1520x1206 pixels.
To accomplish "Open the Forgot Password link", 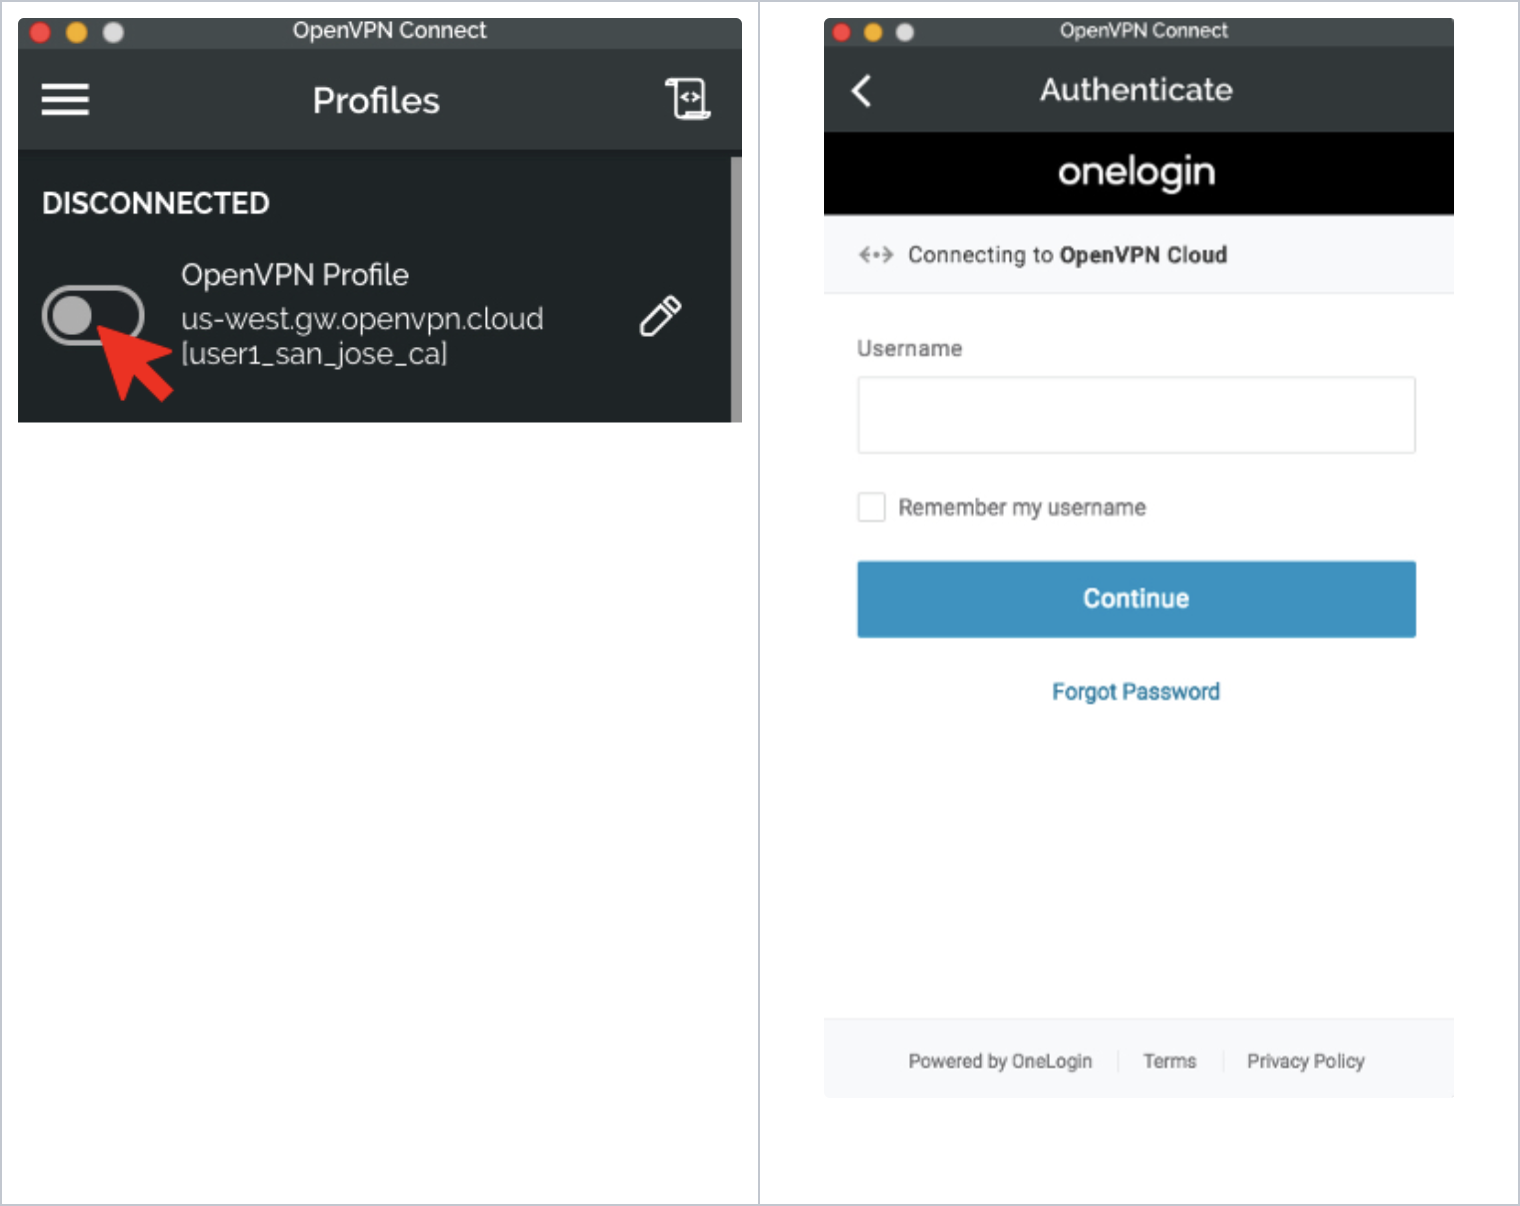I will (x=1136, y=692).
